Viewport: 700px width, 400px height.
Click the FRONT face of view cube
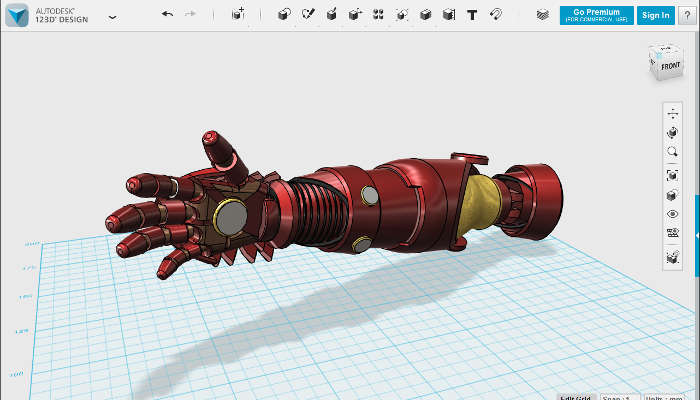click(670, 66)
